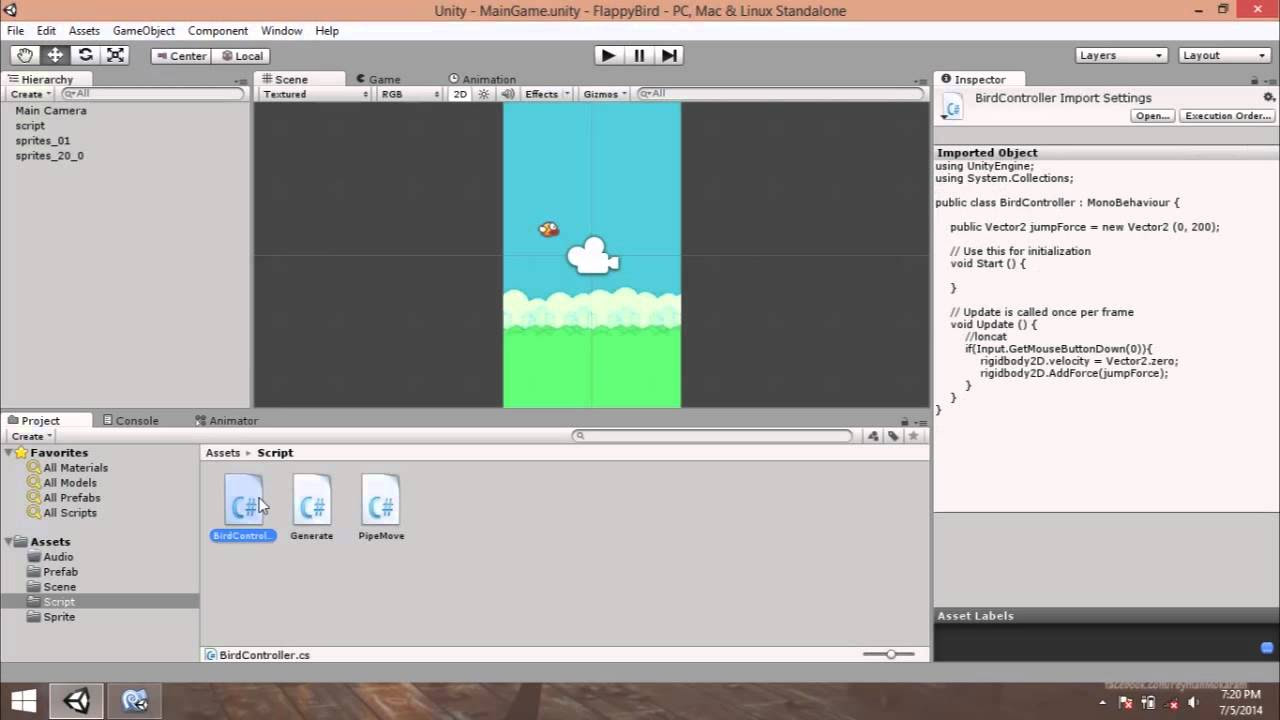Select the Move tool in toolbar
The height and width of the screenshot is (720, 1280).
pos(55,56)
